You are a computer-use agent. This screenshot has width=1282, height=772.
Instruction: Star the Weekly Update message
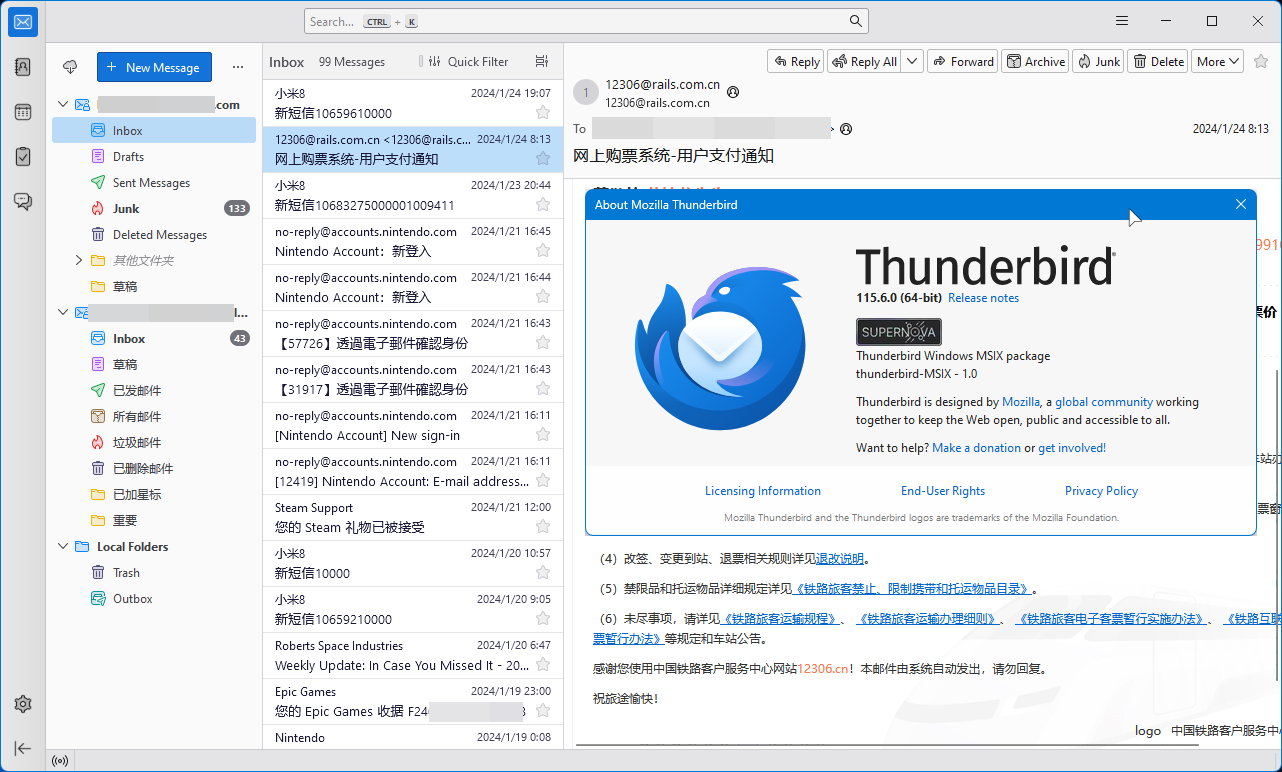tap(543, 664)
